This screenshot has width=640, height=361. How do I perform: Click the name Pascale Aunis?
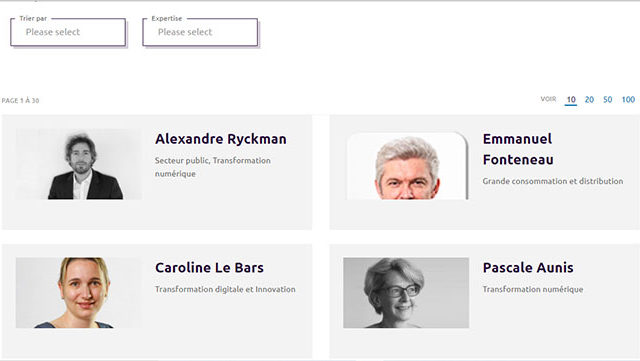tap(528, 267)
